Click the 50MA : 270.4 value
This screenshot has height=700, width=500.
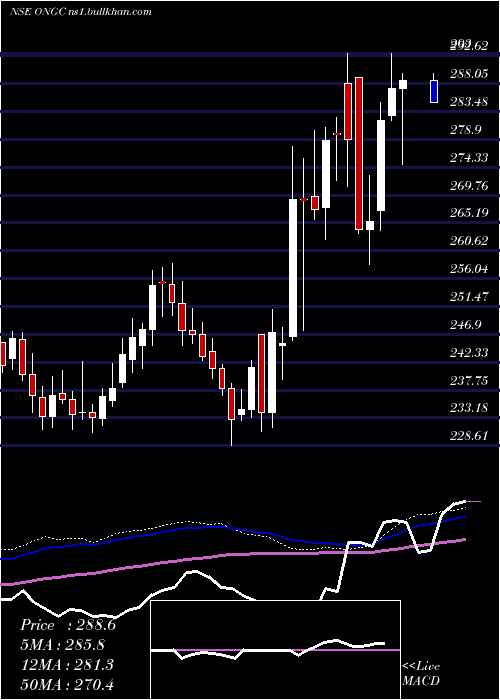(67, 684)
